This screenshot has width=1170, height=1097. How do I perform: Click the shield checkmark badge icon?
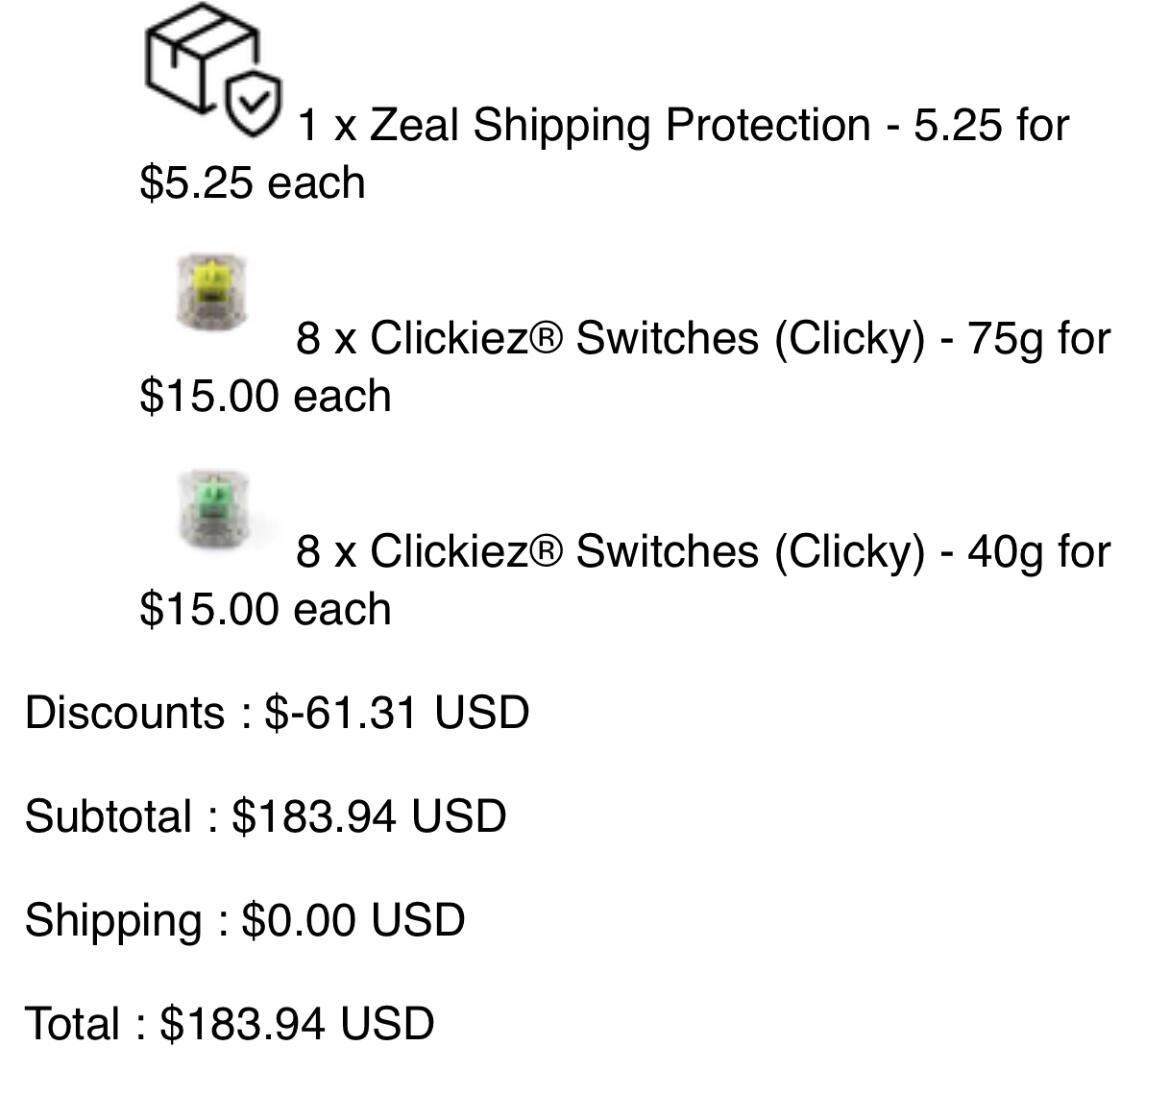pyautogui.click(x=254, y=104)
